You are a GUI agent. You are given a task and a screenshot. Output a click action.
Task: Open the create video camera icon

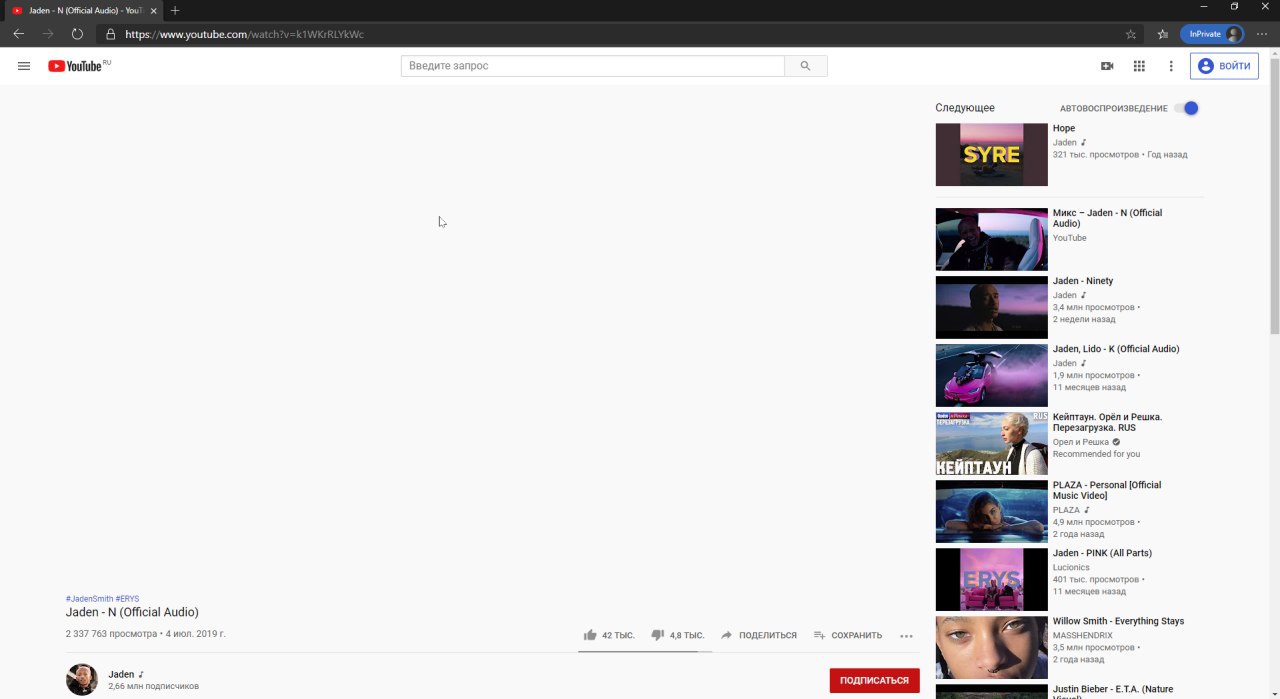(x=1107, y=66)
